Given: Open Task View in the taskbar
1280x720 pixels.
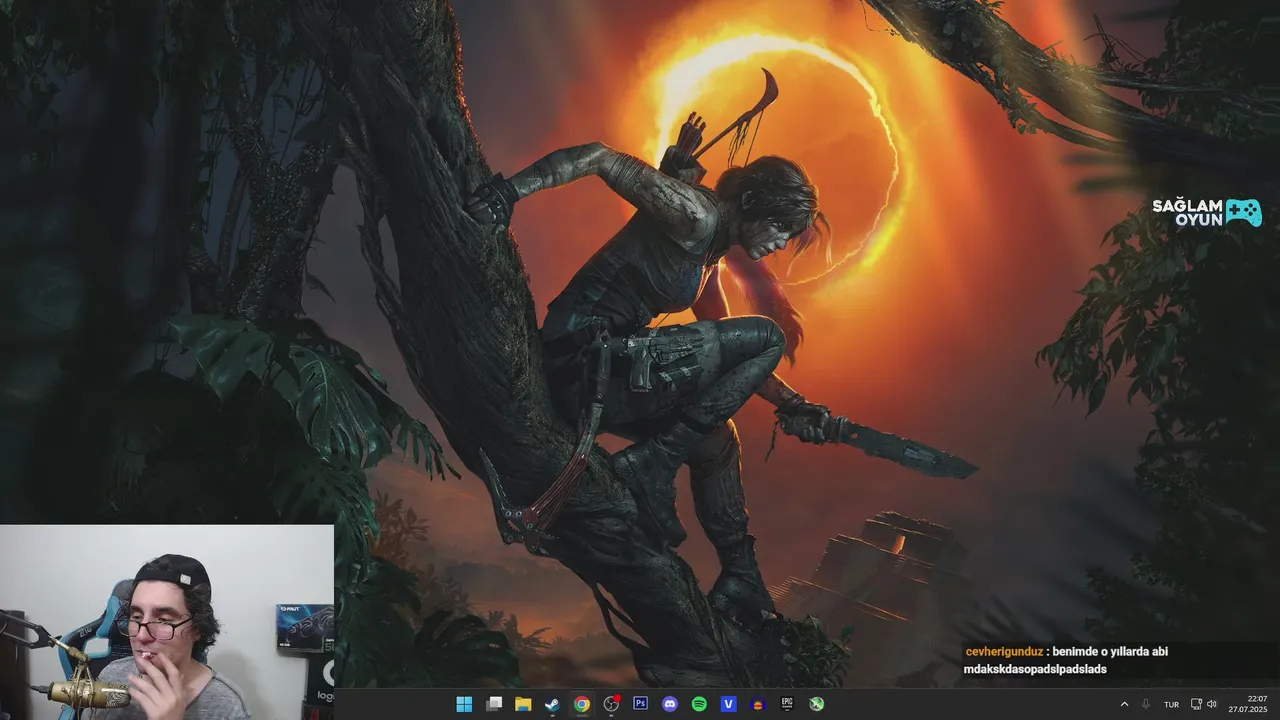Looking at the screenshot, I should click(x=494, y=704).
